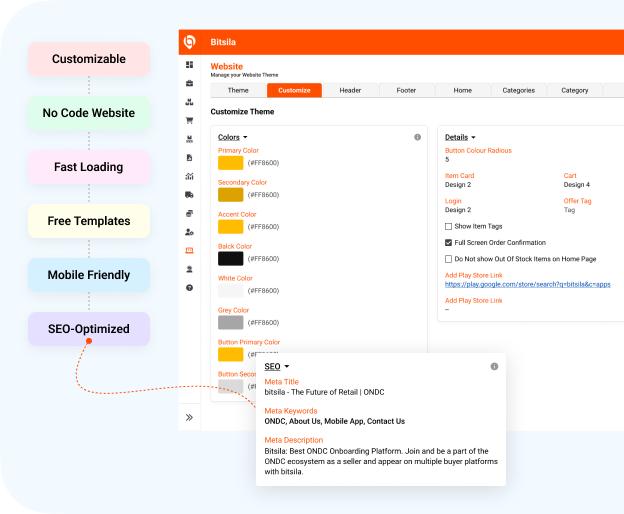Click the Offer Tag value Tag
624x514 pixels.
tap(569, 210)
